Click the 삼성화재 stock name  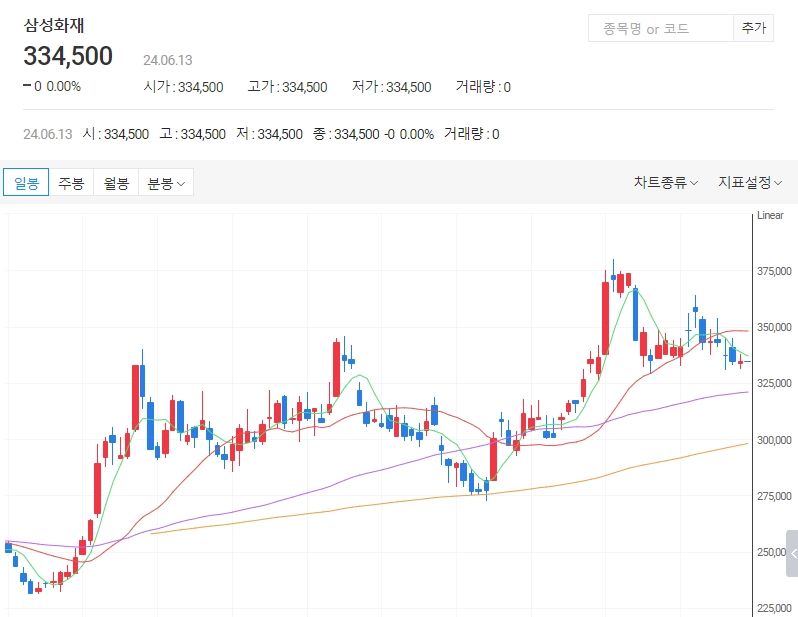pyautogui.click(x=54, y=25)
